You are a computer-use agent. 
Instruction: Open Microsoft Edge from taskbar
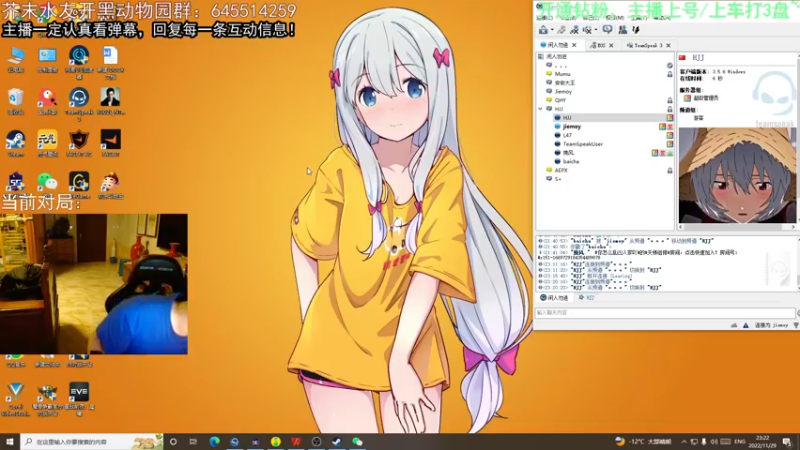click(214, 441)
